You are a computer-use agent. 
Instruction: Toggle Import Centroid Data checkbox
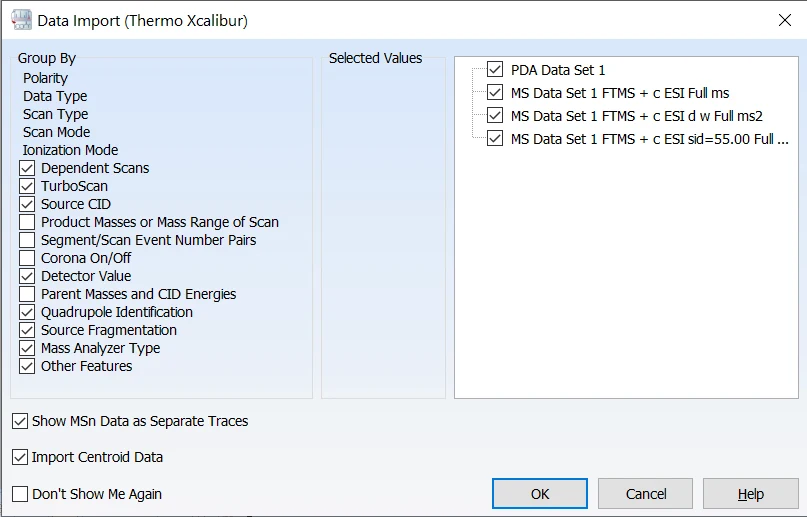point(20,457)
